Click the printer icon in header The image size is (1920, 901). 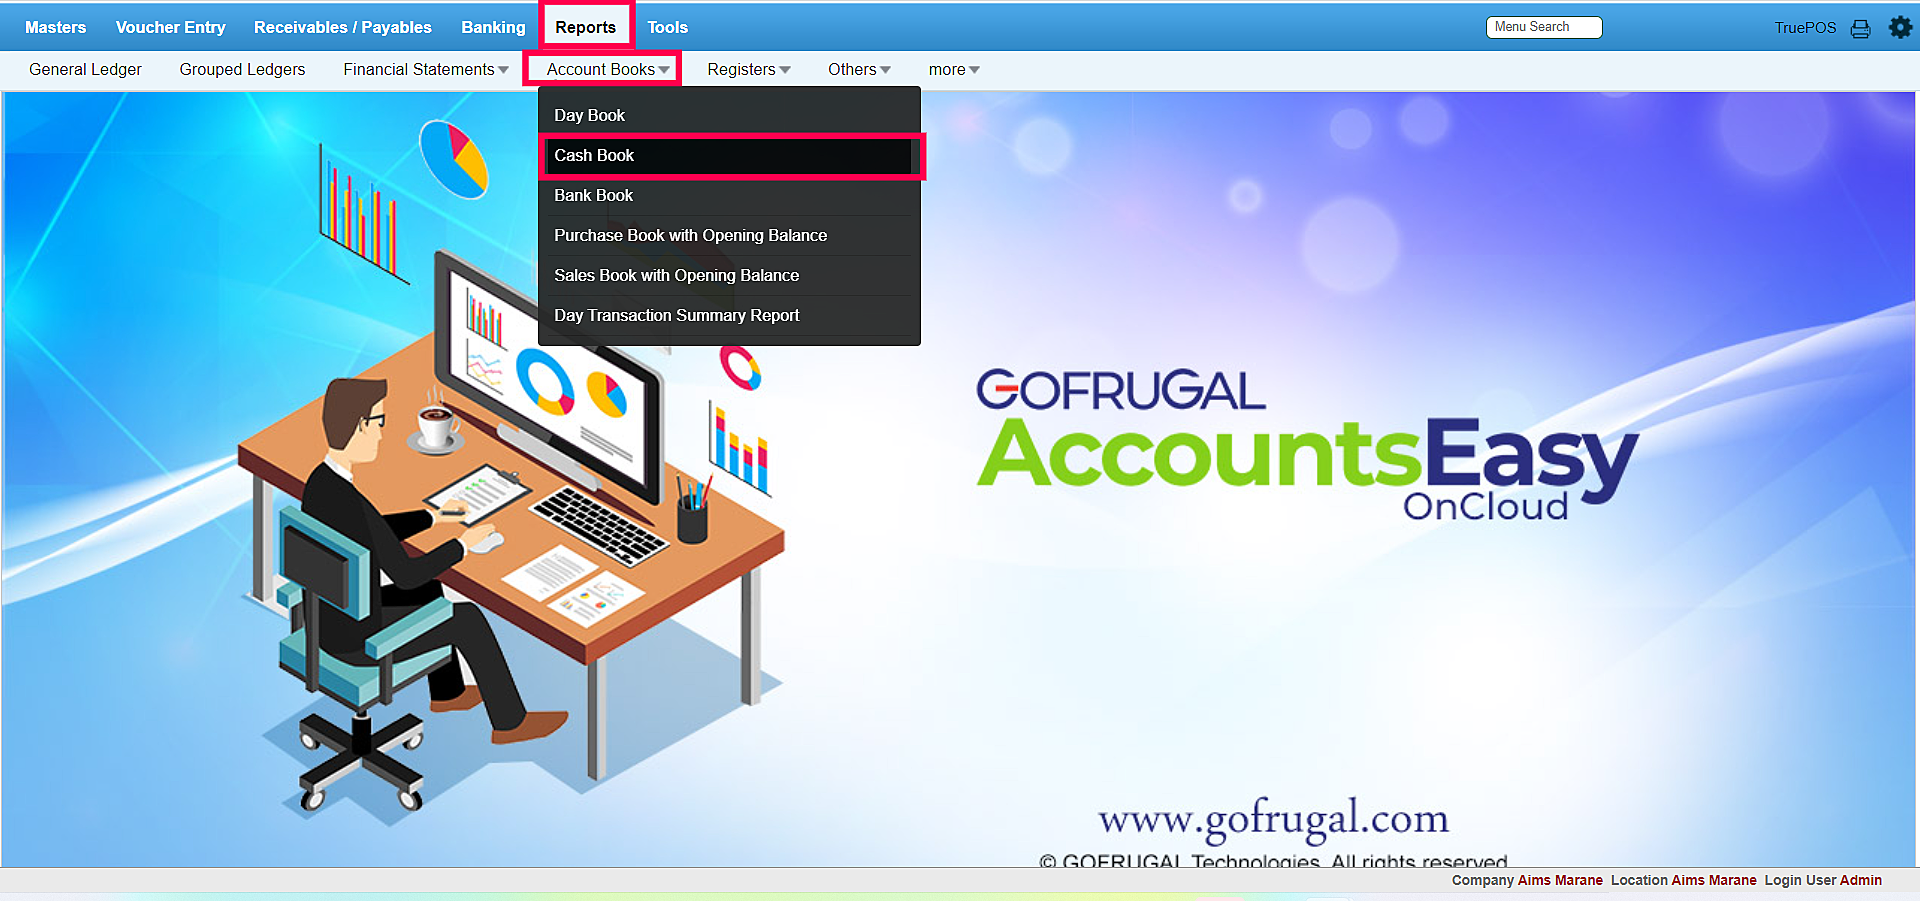[x=1860, y=28]
